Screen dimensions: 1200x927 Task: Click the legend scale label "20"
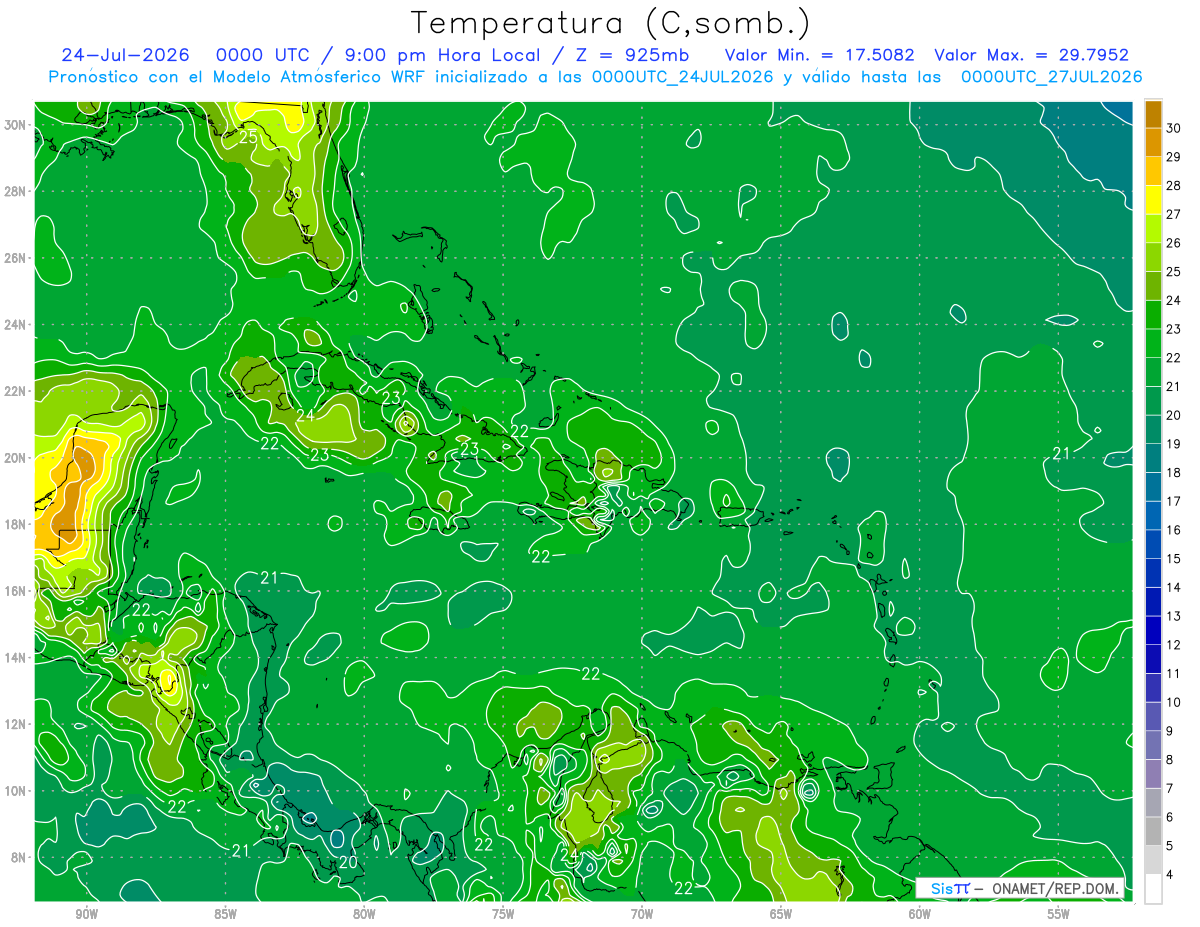coord(1174,415)
